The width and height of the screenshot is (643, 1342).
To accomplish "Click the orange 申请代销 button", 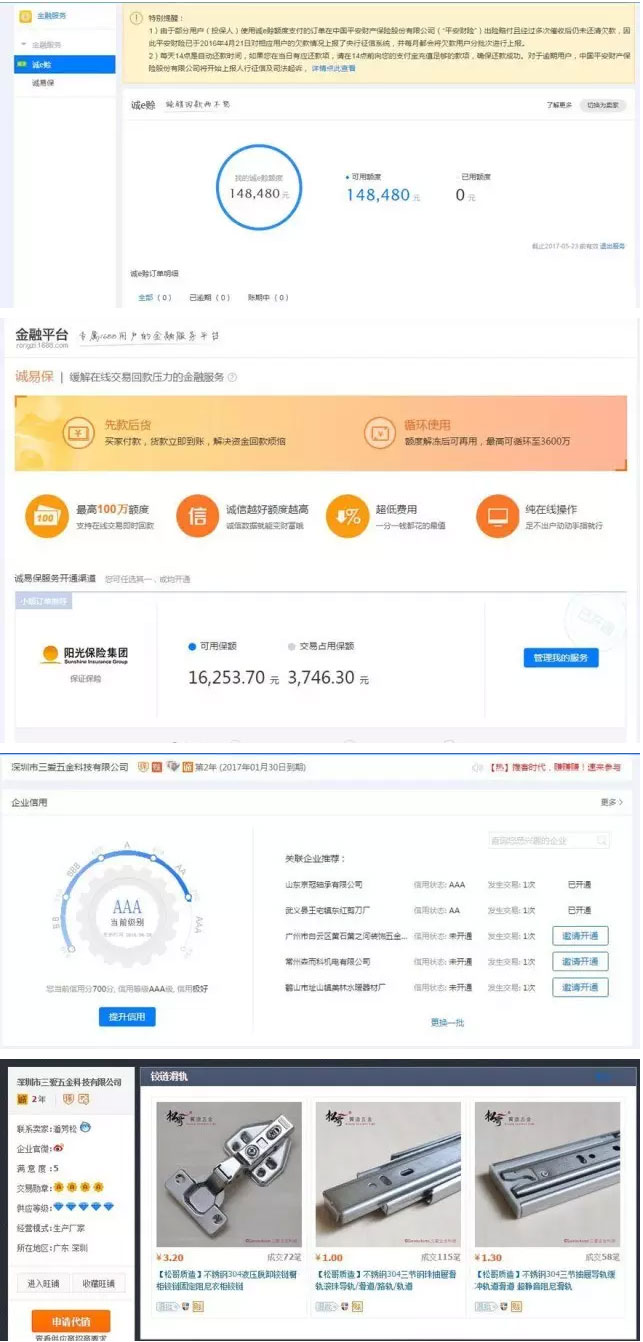I will [x=70, y=1320].
